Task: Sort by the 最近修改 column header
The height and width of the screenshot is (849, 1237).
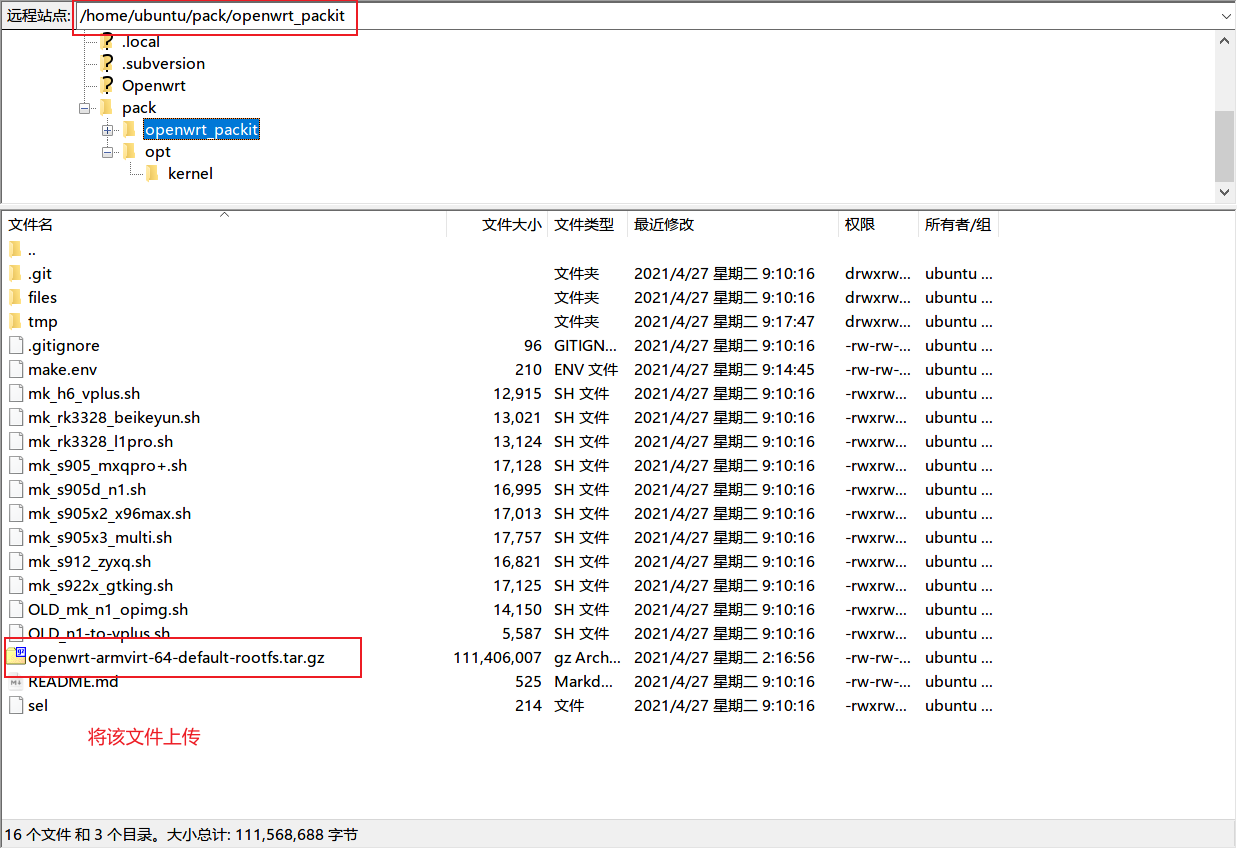Action: click(664, 225)
